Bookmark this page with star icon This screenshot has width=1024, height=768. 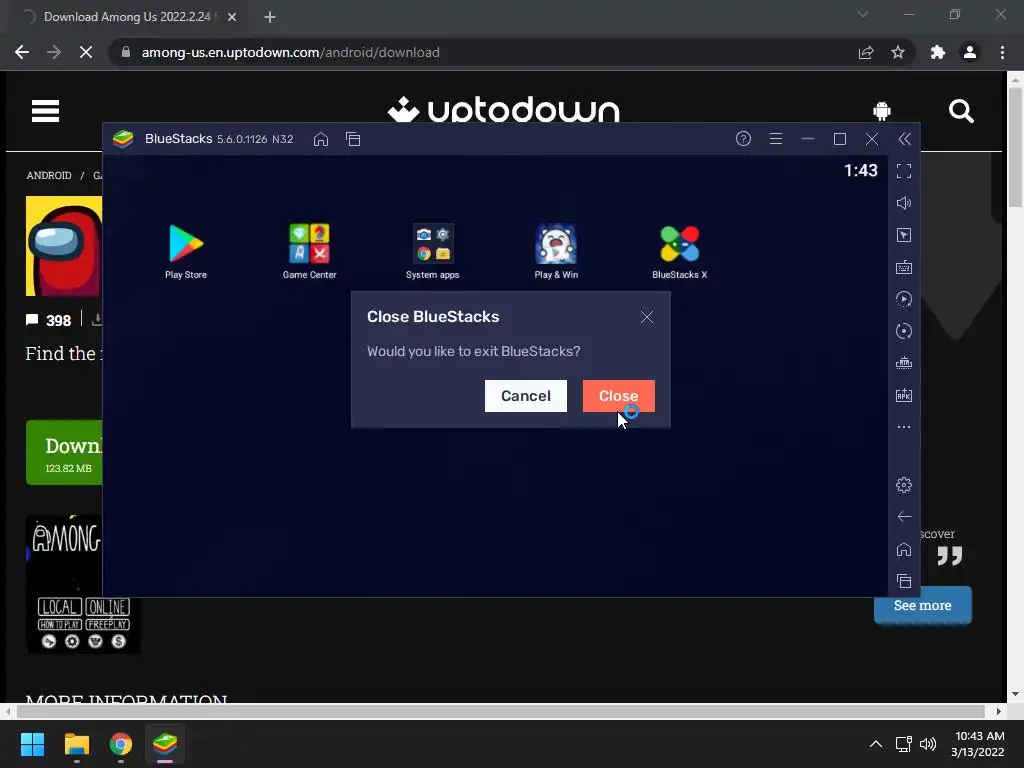click(898, 52)
